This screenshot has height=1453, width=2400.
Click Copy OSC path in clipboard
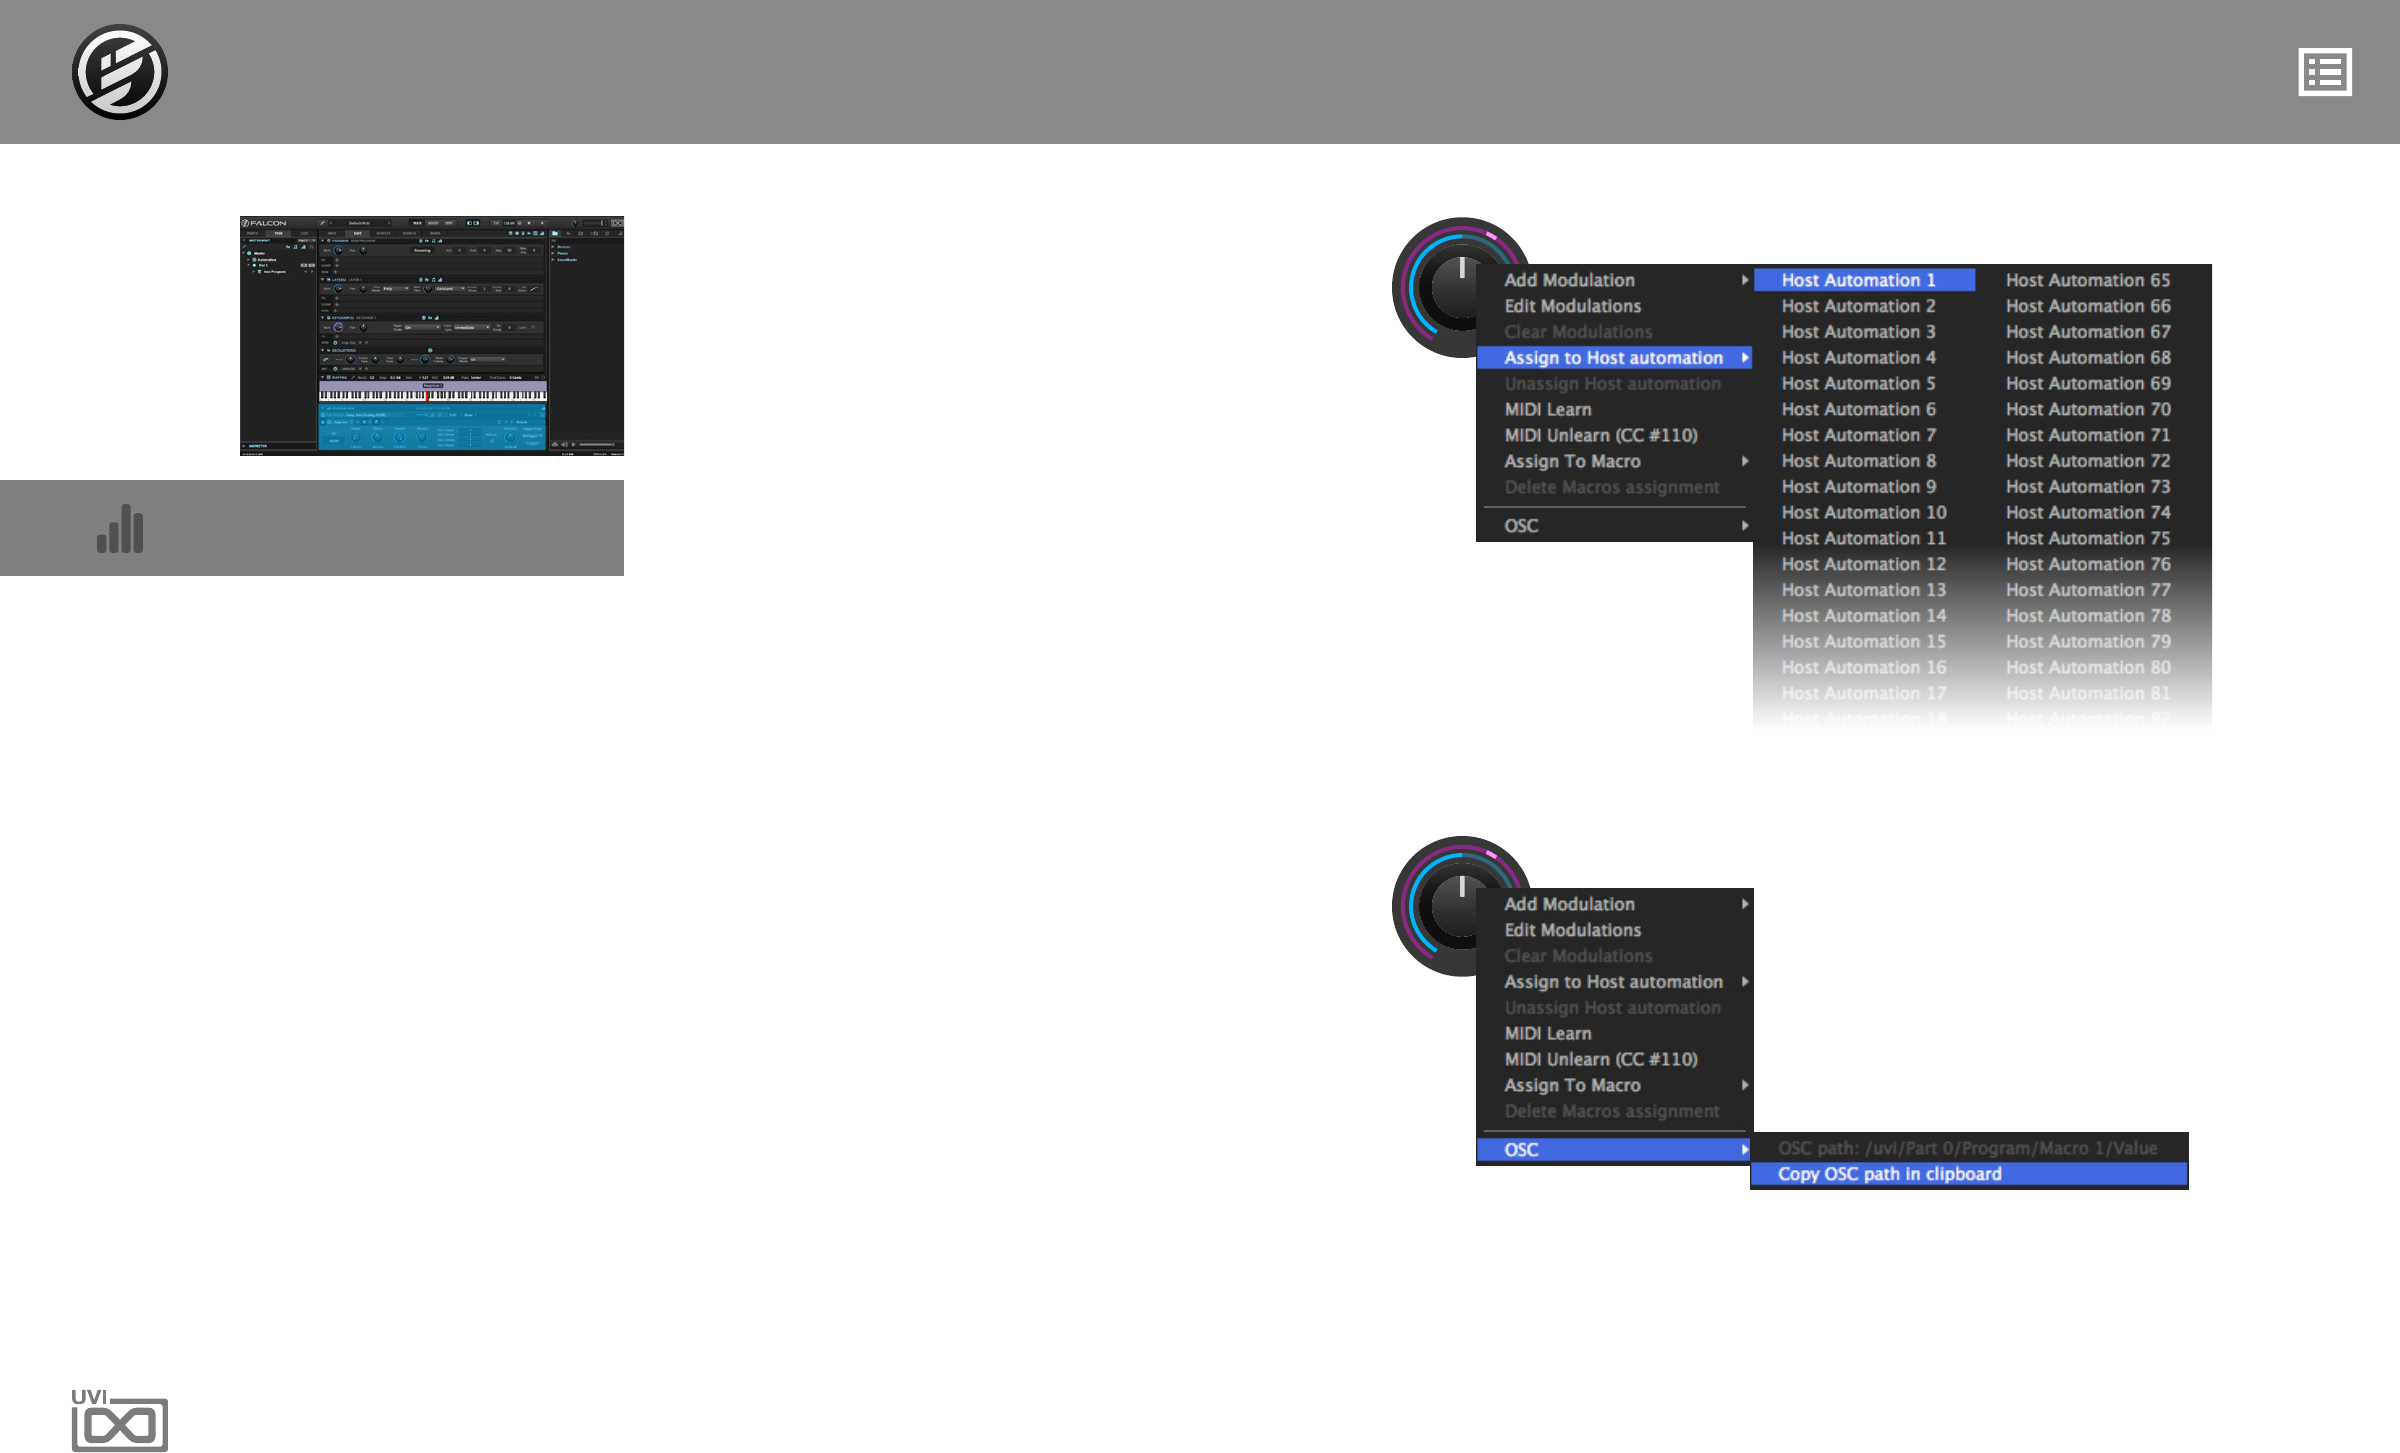[x=1890, y=1174]
